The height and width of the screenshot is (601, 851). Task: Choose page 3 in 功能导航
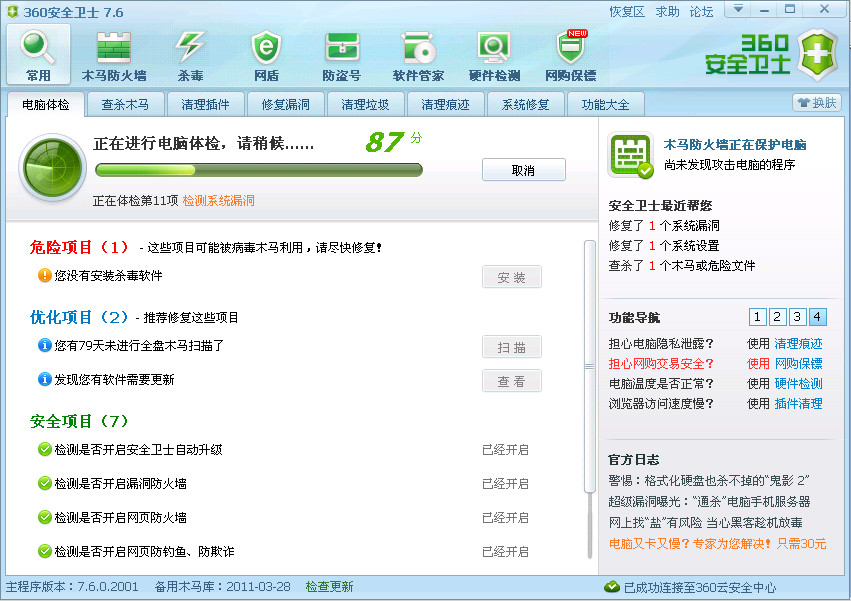coord(797,317)
